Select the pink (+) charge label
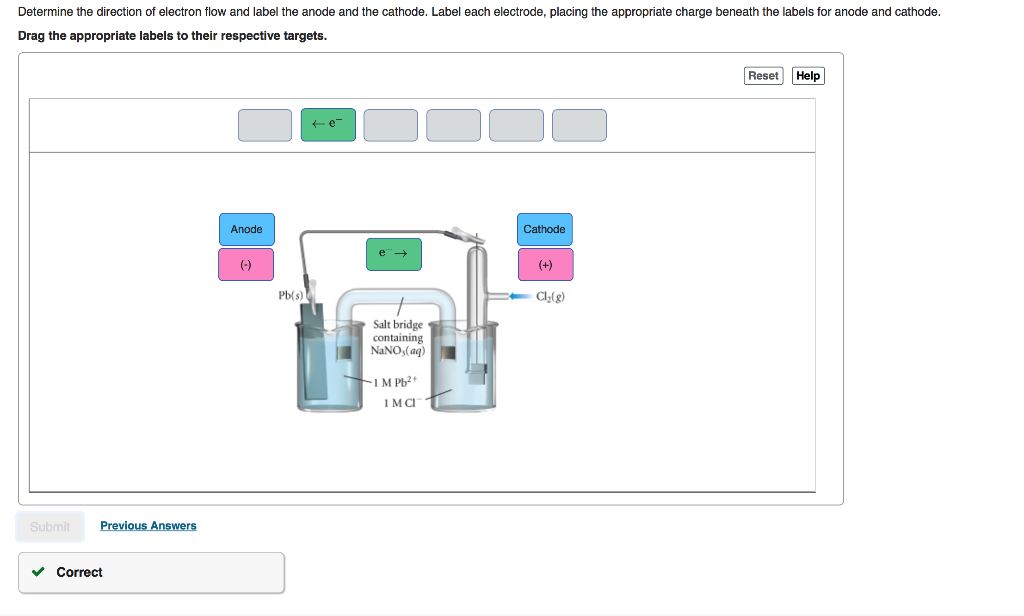This screenshot has height=616, width=1024. 544,264
